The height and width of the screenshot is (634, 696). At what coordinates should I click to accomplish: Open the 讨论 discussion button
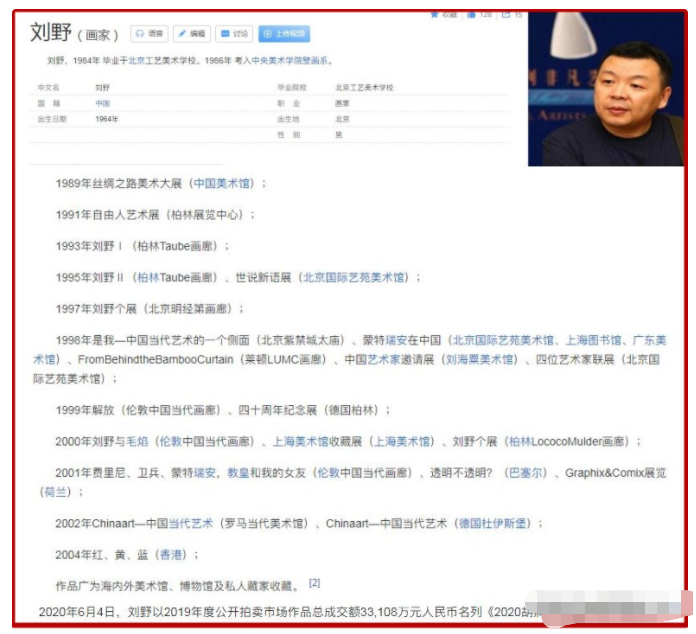pyautogui.click(x=234, y=34)
